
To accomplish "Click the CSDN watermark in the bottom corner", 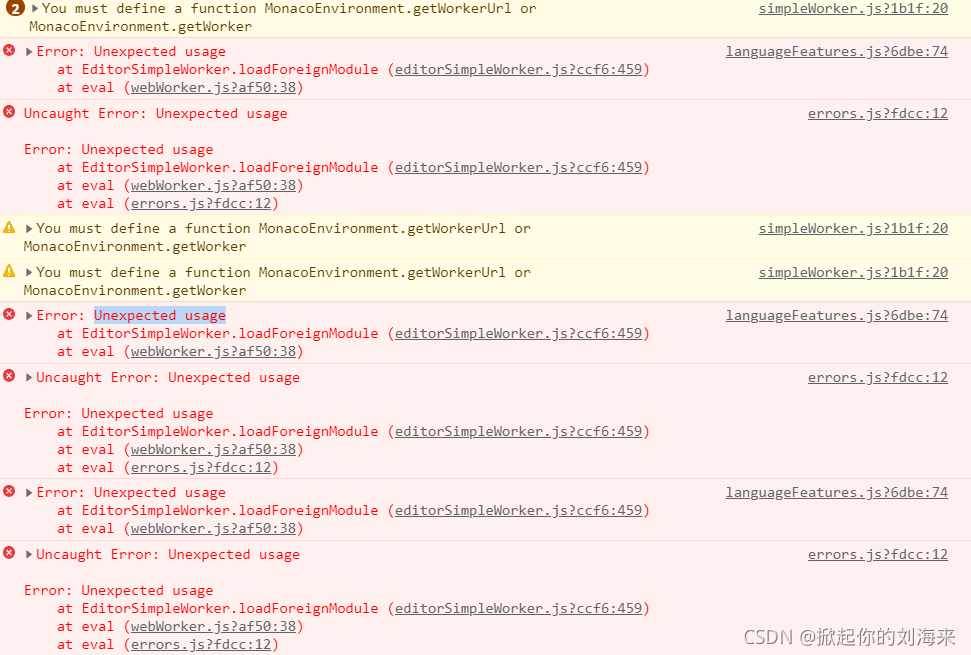I will [x=849, y=637].
